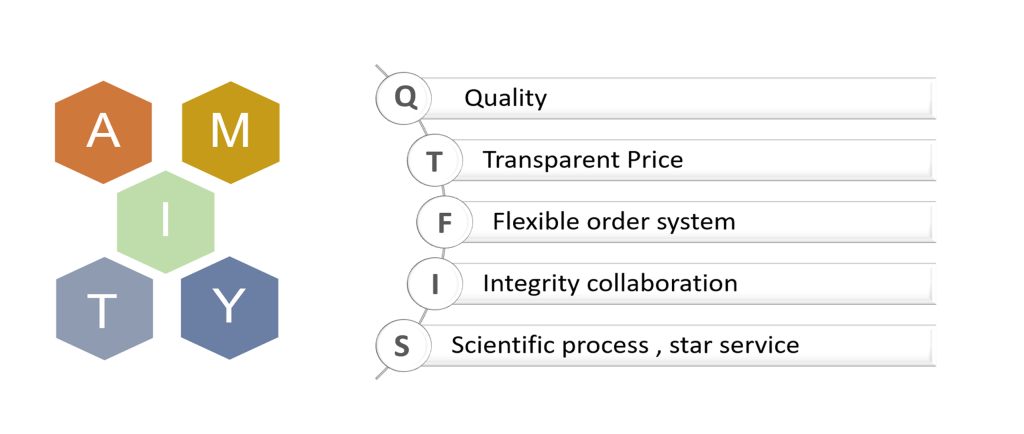This screenshot has width=1024, height=434.
Task: Click the Integrity collaboration text
Action: pos(610,284)
